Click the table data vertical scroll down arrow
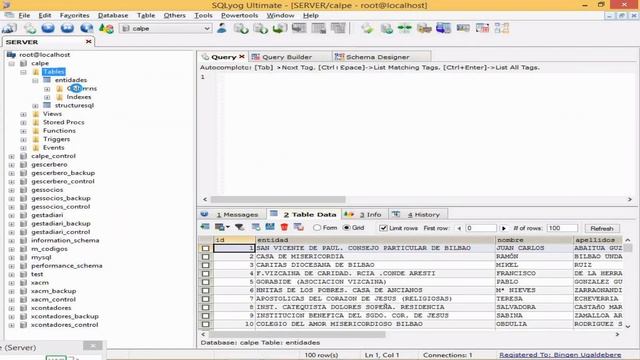This screenshot has height=360, width=640. point(628,326)
